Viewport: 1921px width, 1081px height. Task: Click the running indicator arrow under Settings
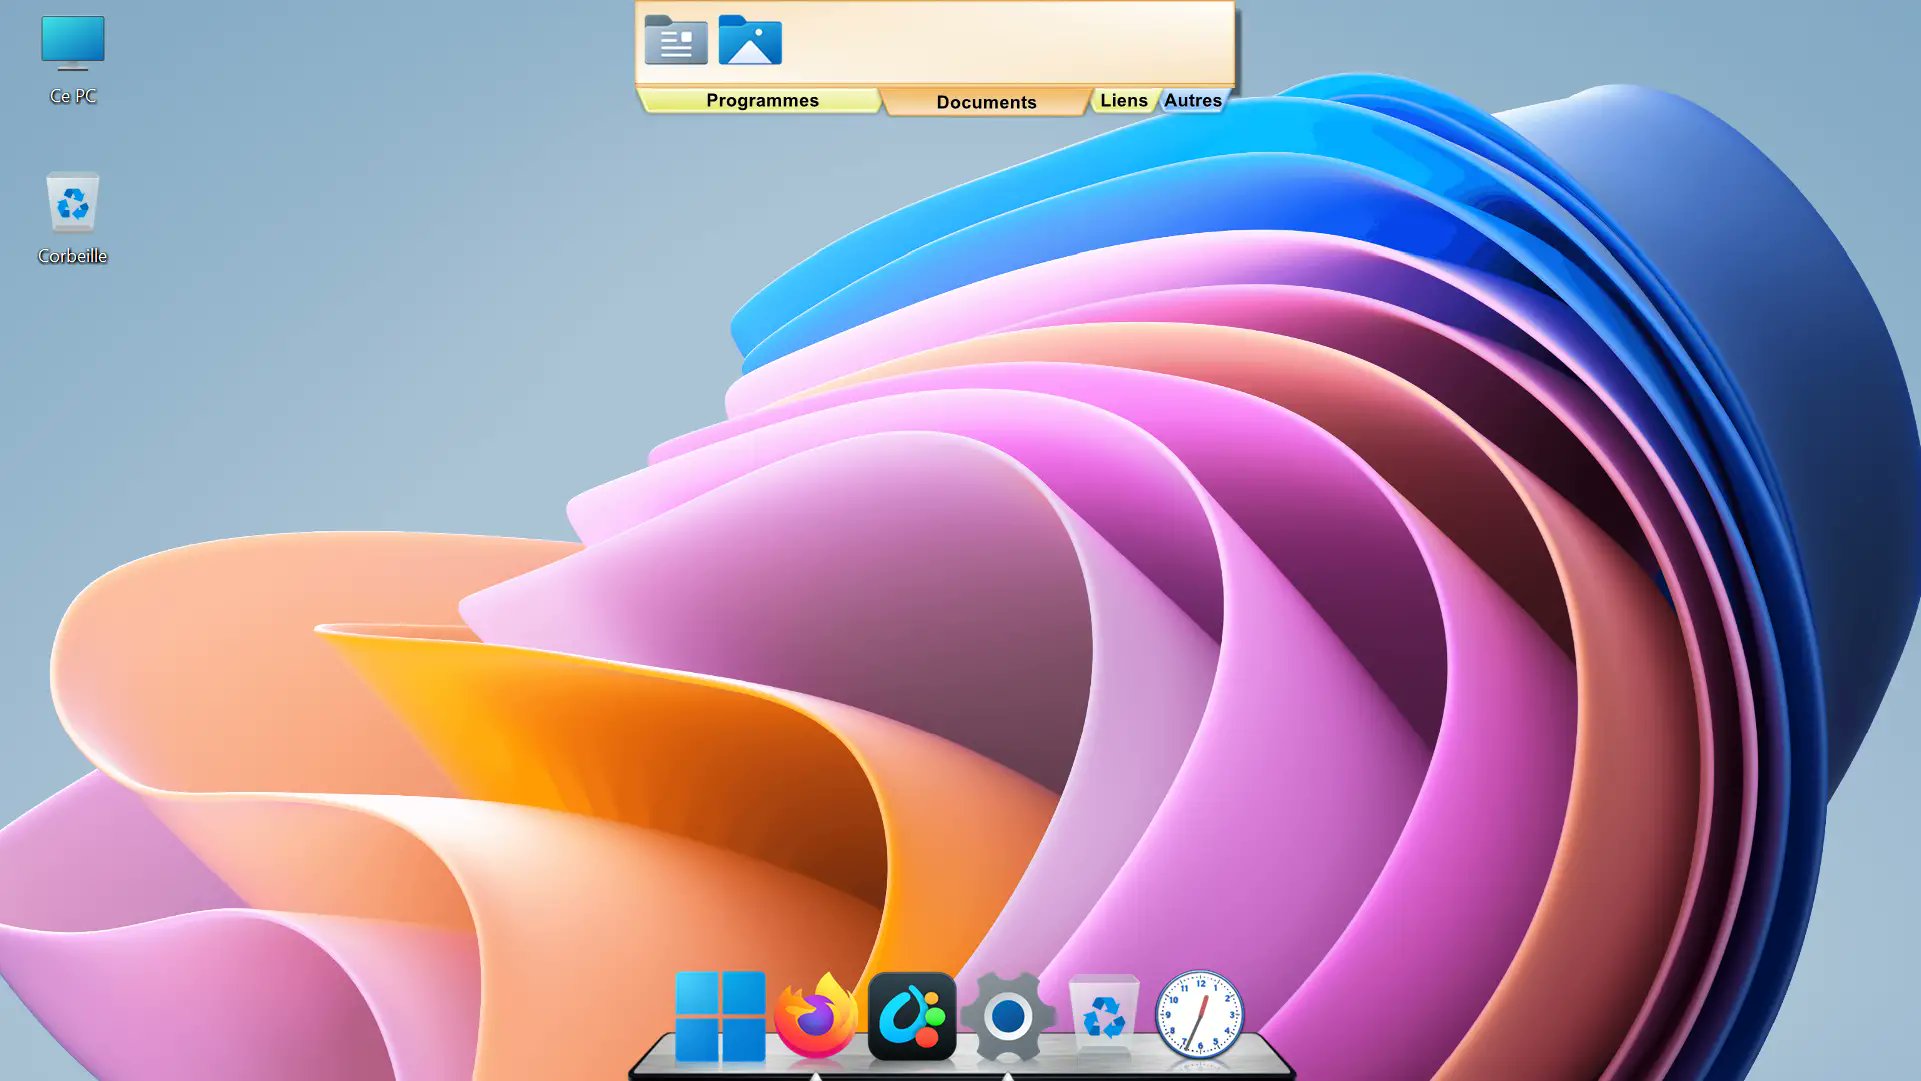click(x=1008, y=1076)
